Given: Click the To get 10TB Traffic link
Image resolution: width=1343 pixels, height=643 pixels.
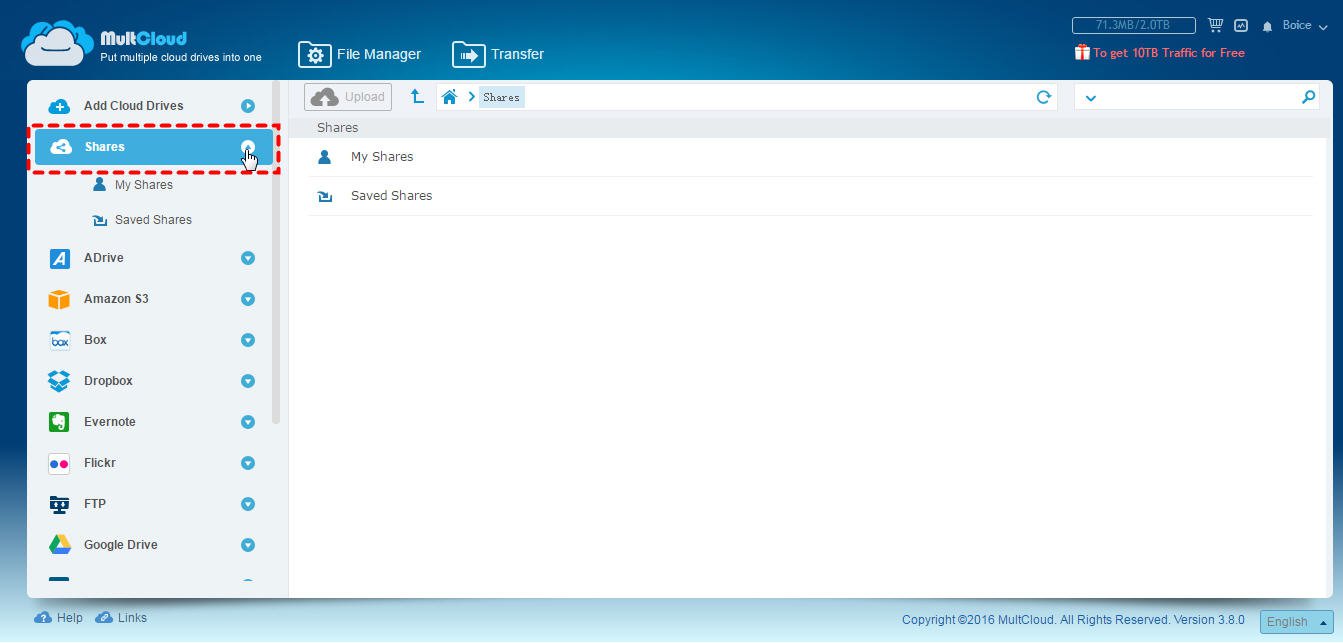Looking at the screenshot, I should click(x=1166, y=51).
